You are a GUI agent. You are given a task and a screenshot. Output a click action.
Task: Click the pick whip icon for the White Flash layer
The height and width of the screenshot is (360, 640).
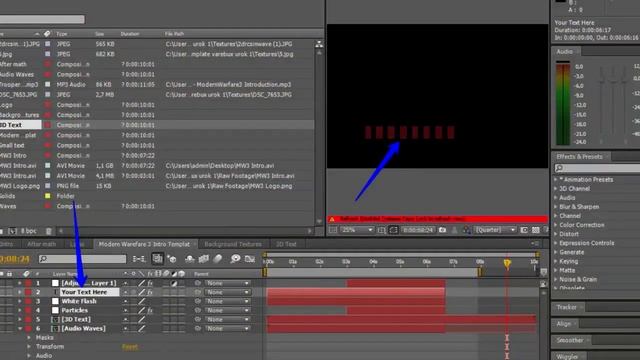pos(198,301)
